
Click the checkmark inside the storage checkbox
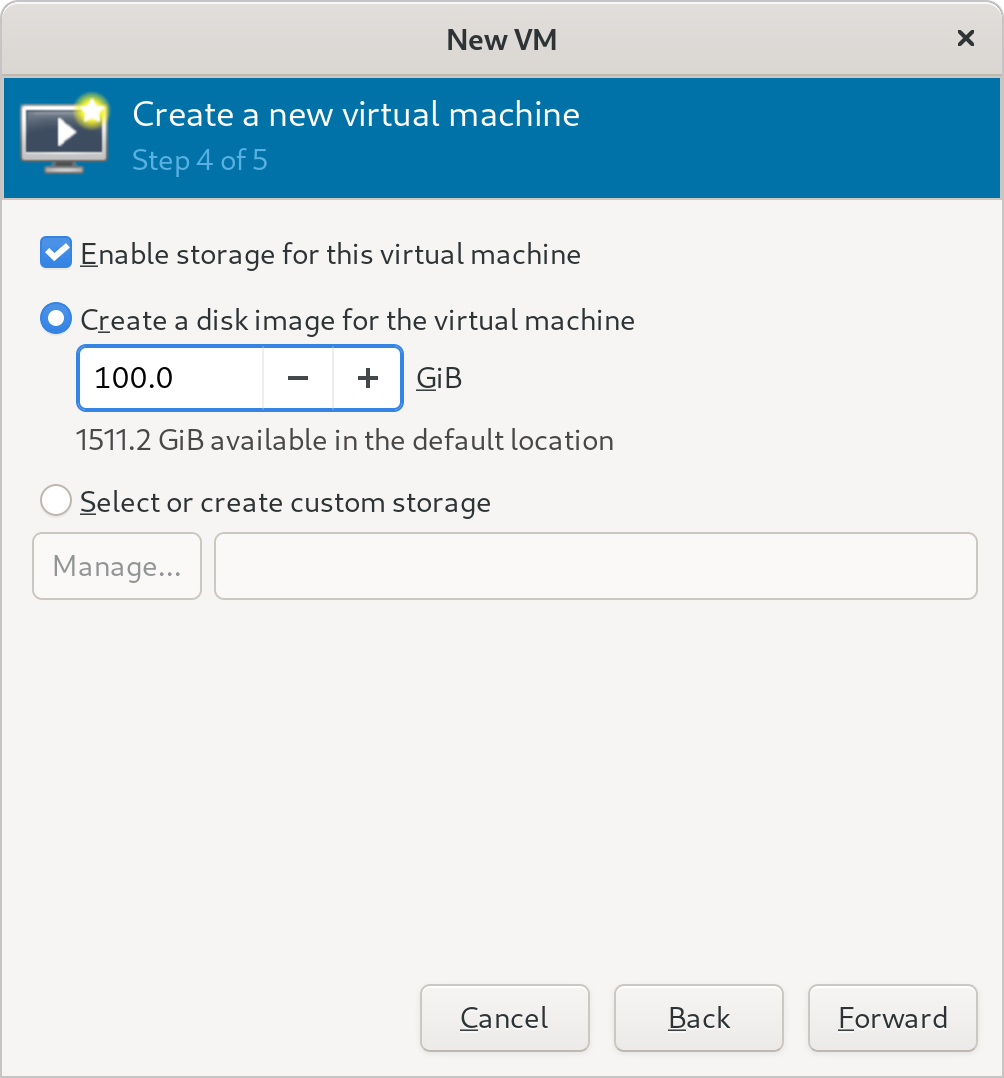[x=55, y=253]
